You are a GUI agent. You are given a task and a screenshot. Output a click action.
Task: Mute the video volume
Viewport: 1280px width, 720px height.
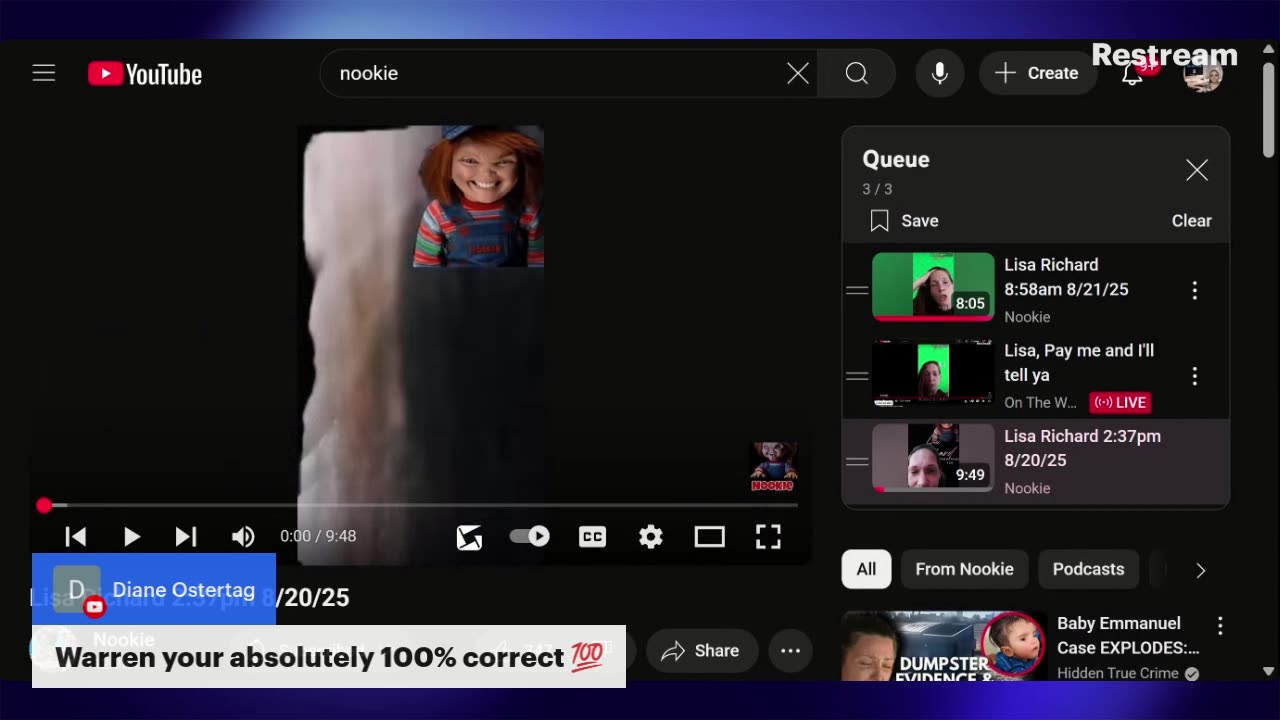coord(243,537)
